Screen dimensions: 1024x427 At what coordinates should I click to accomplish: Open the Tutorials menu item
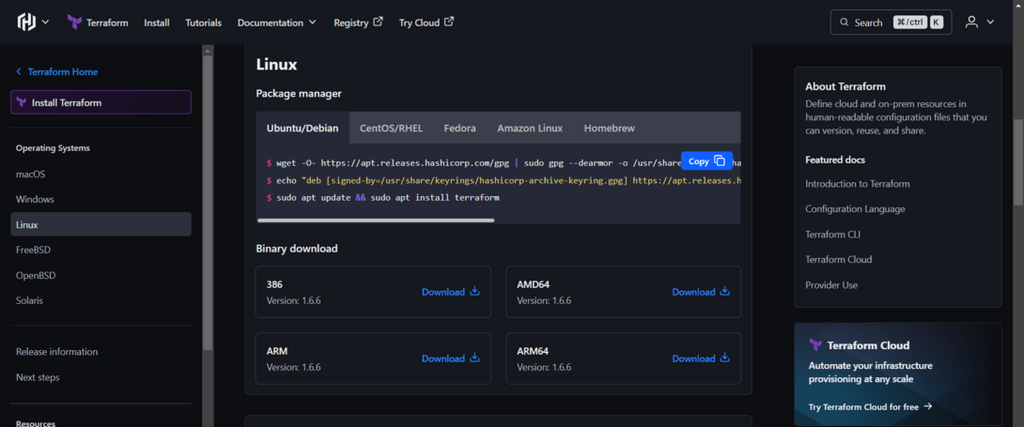tap(203, 22)
